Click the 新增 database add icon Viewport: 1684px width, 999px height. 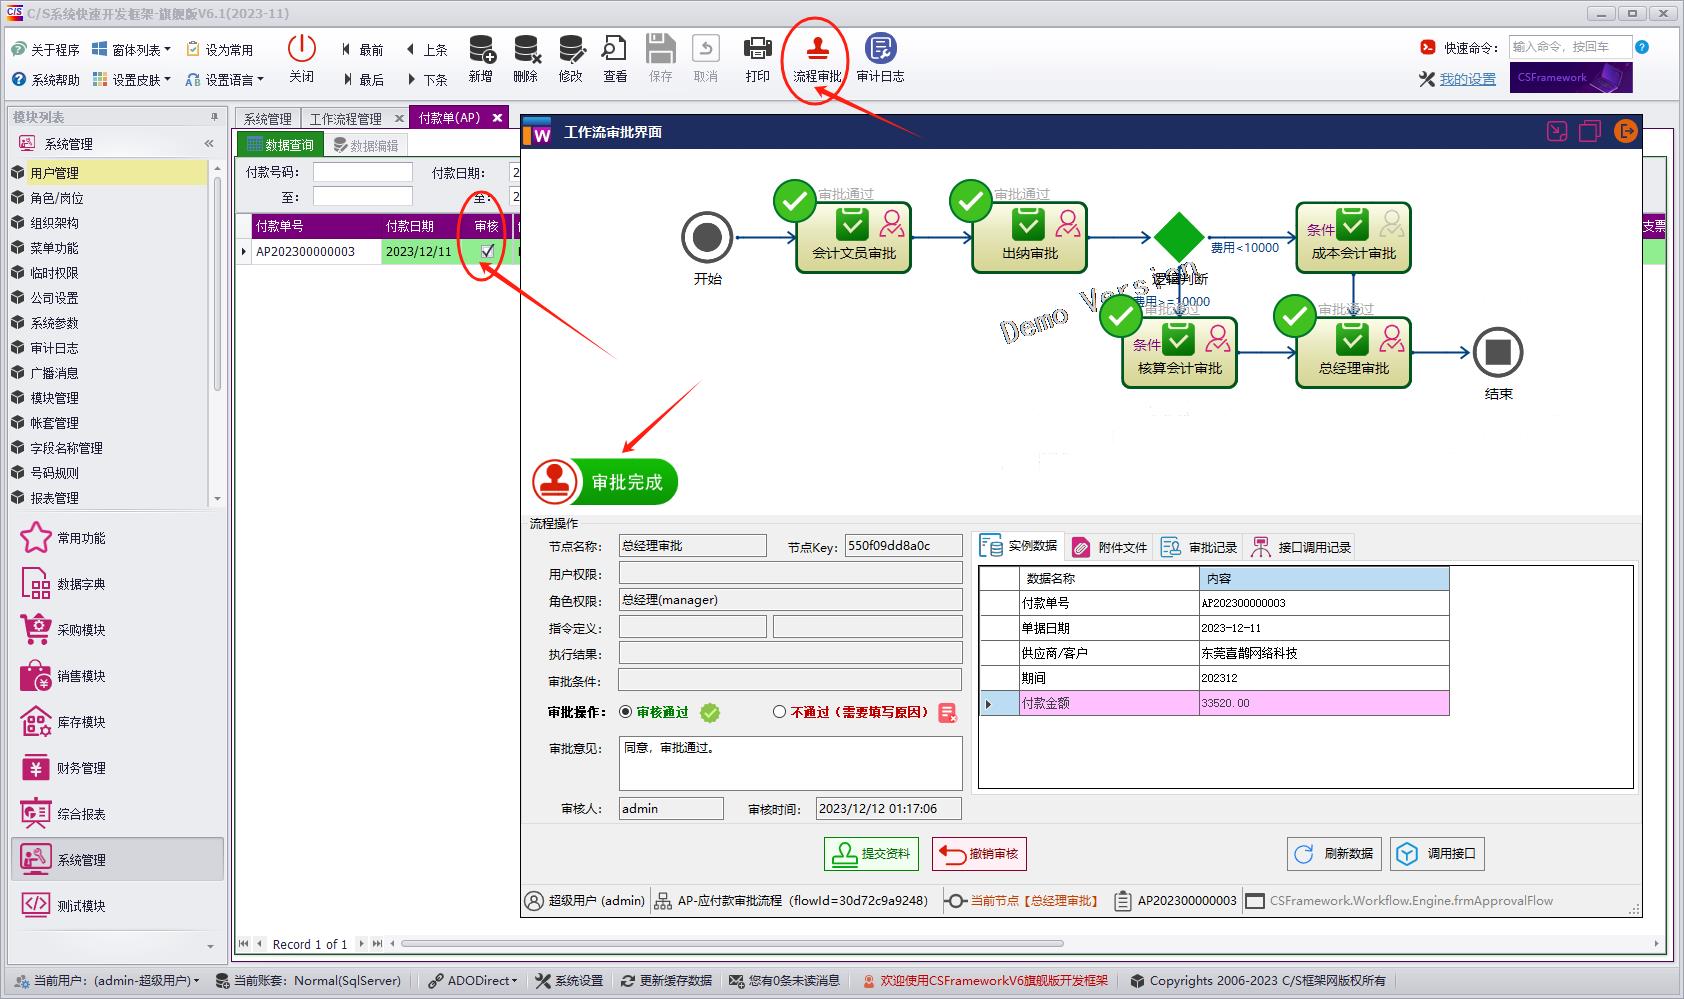[x=481, y=49]
